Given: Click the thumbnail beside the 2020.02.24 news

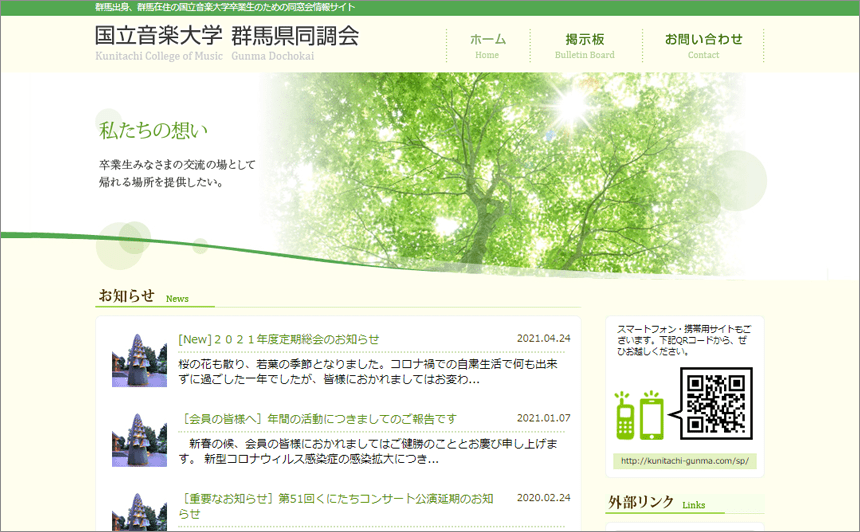Looking at the screenshot, I should coord(139,512).
